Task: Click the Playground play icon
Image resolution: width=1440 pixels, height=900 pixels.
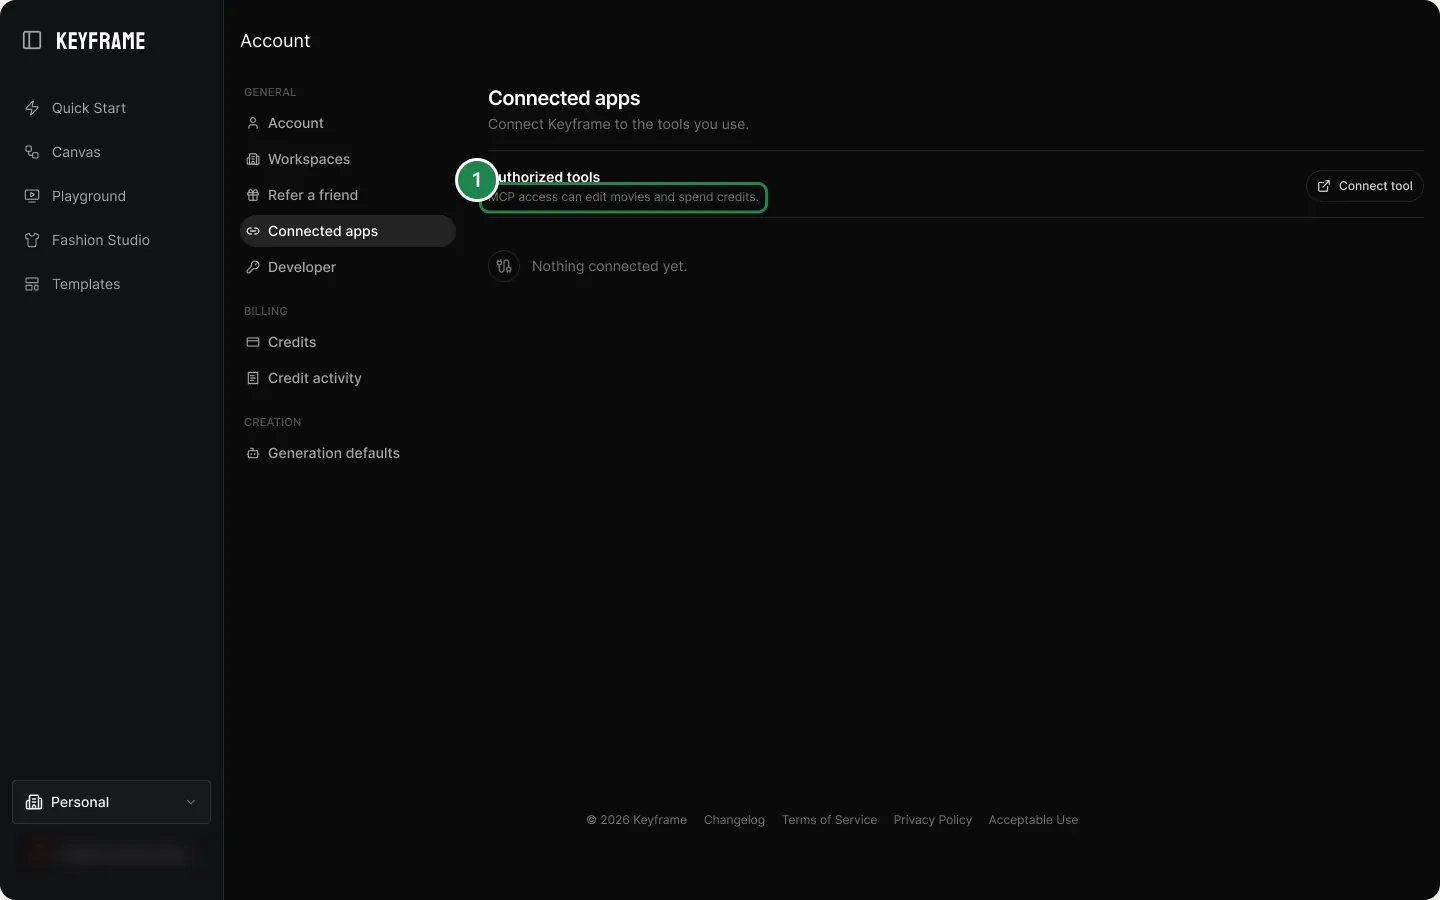Action: click(32, 196)
